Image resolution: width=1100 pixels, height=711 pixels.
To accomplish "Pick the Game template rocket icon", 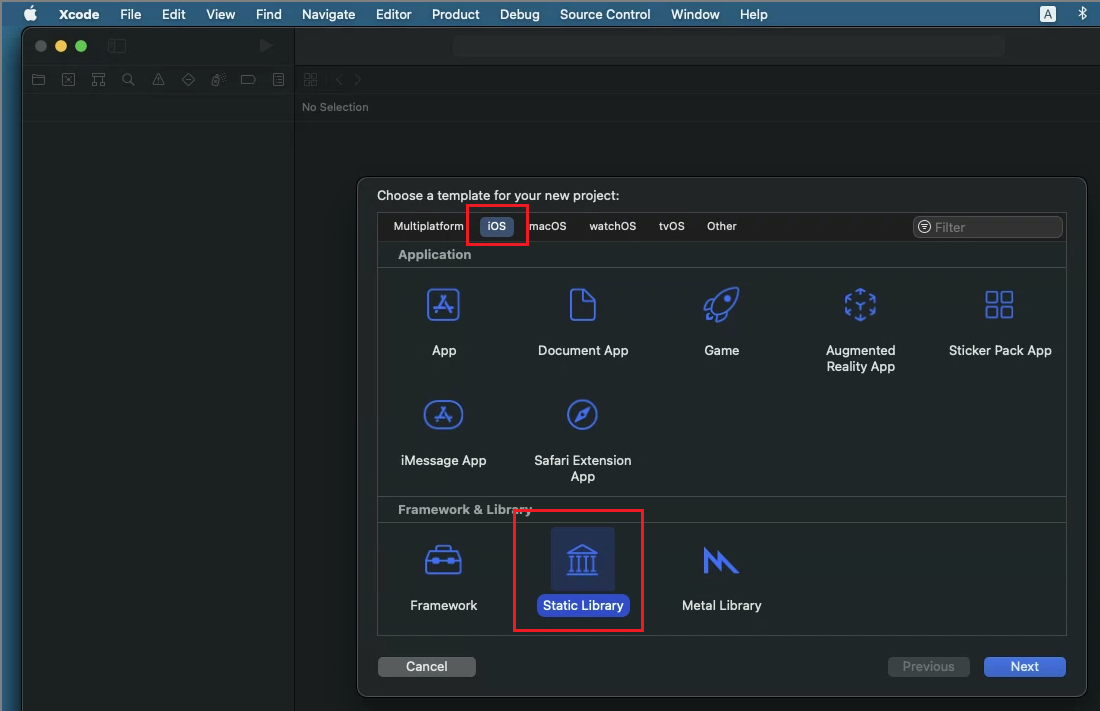I will coord(721,305).
